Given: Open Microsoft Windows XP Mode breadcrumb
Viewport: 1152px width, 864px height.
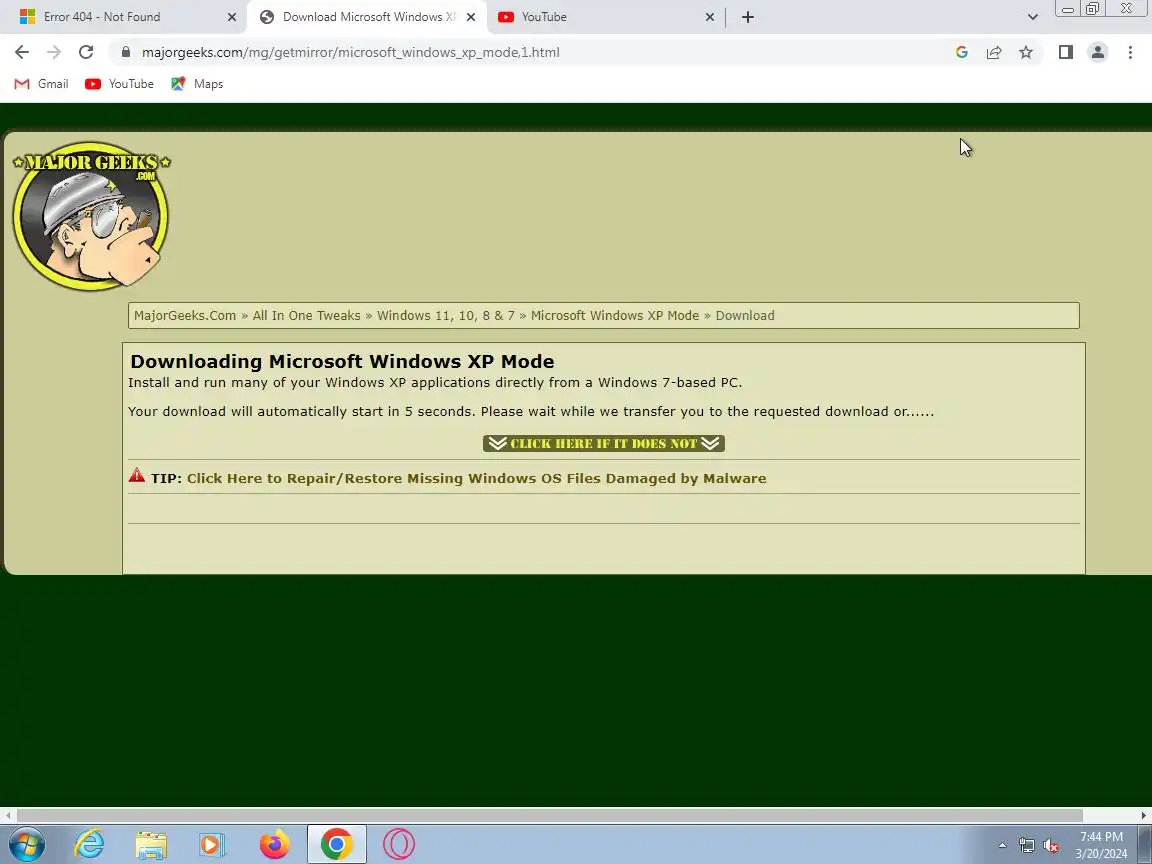Looking at the screenshot, I should [615, 315].
